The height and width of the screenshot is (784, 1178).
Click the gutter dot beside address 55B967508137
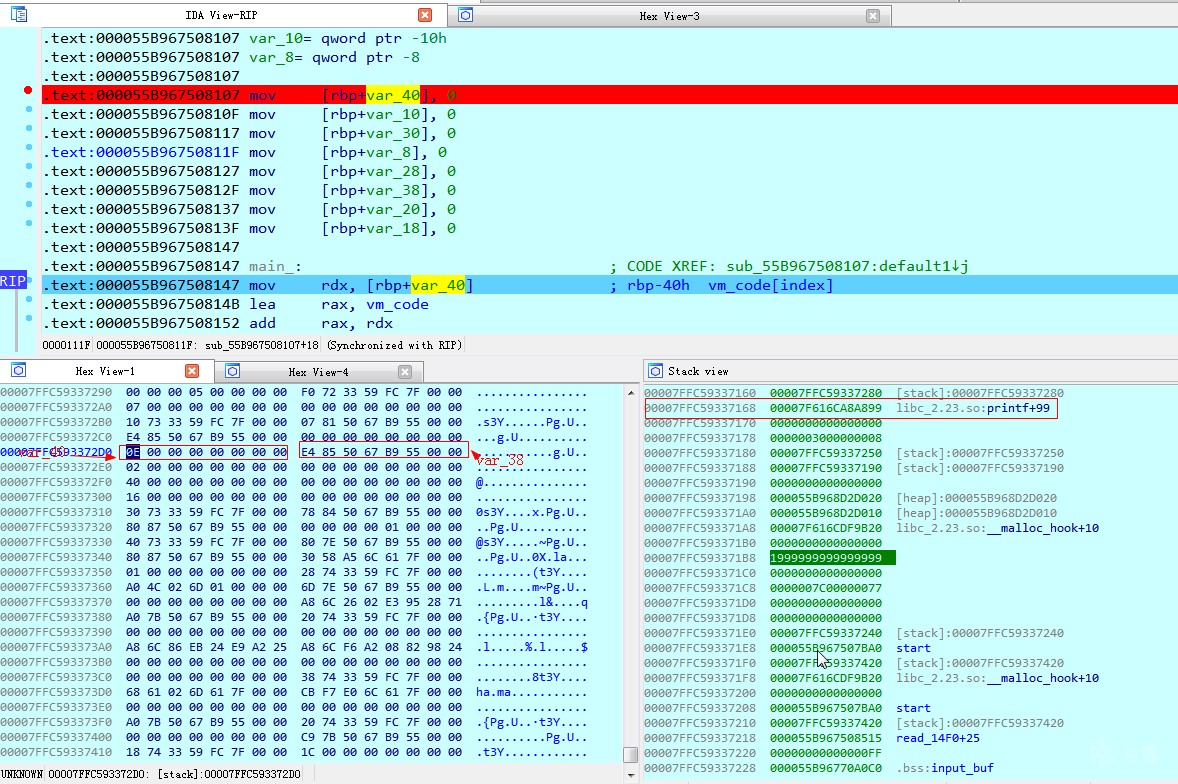29,204
